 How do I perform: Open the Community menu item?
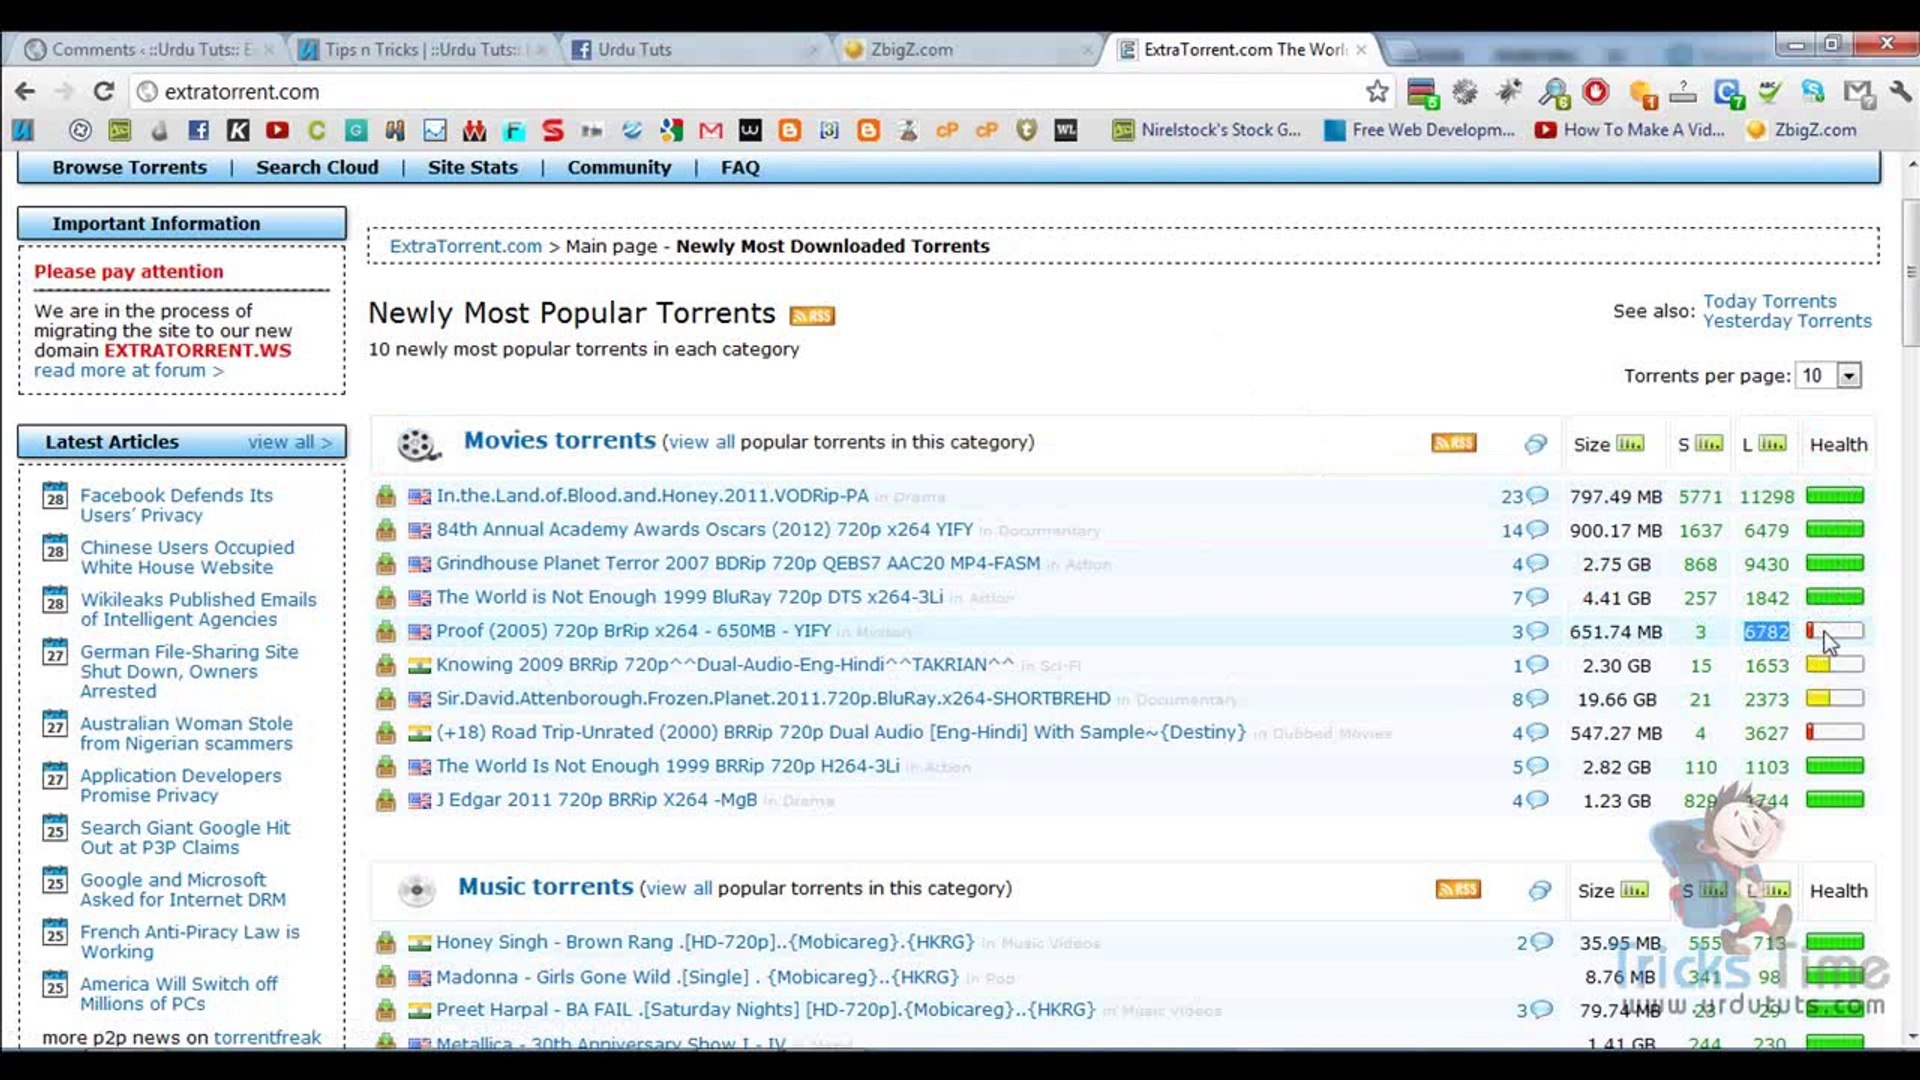pyautogui.click(x=619, y=167)
